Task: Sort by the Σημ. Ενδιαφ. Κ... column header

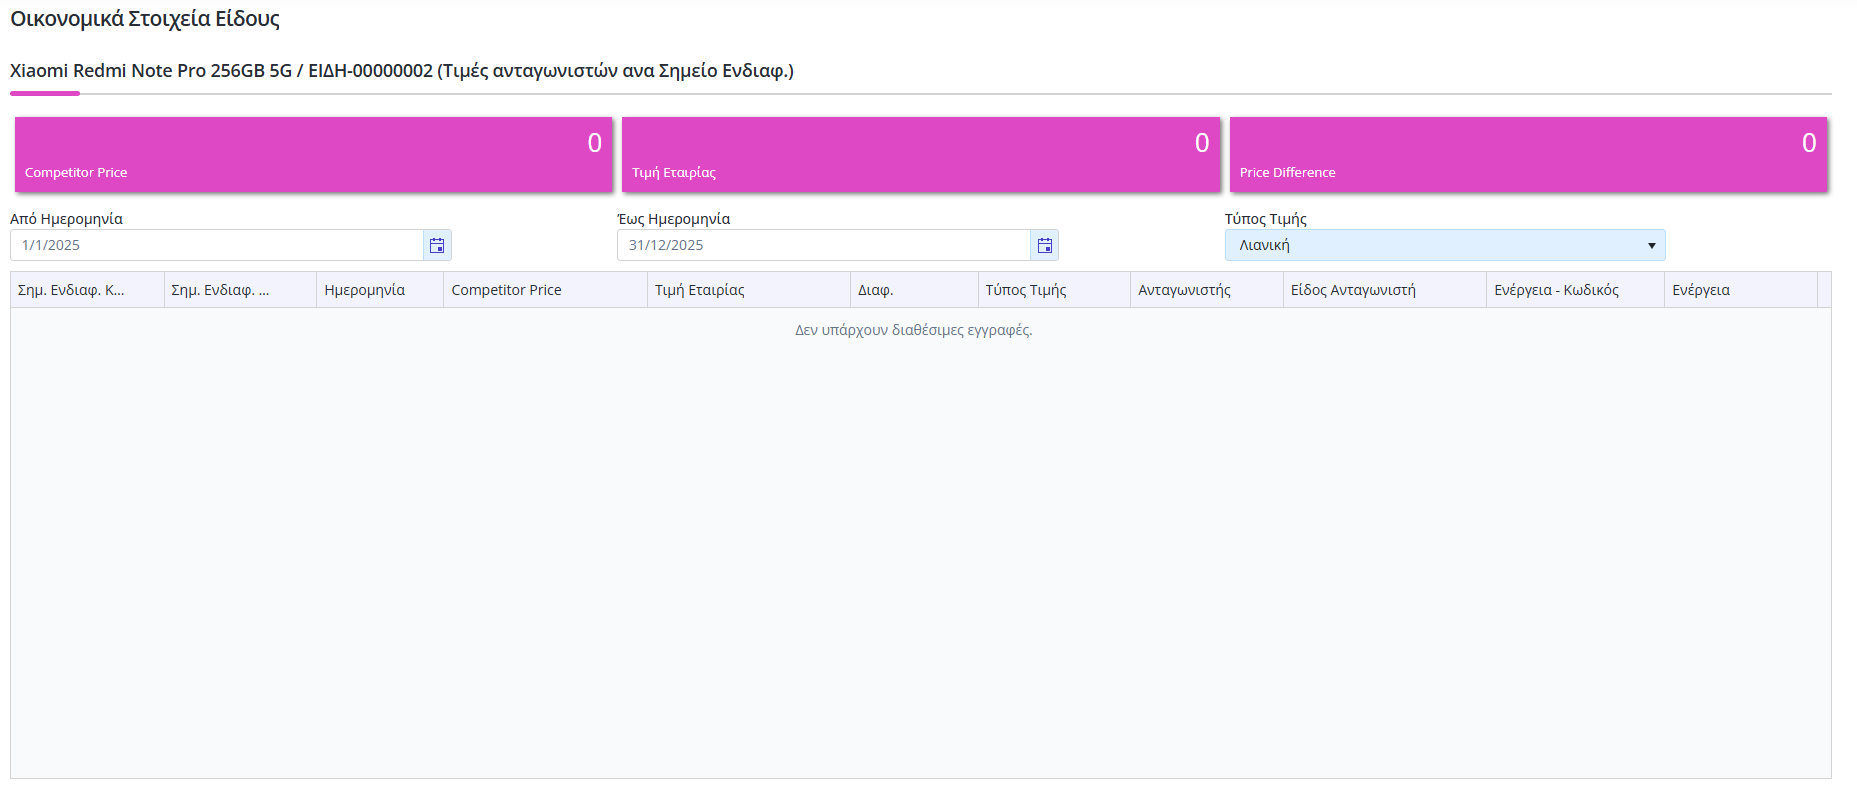Action: point(87,290)
